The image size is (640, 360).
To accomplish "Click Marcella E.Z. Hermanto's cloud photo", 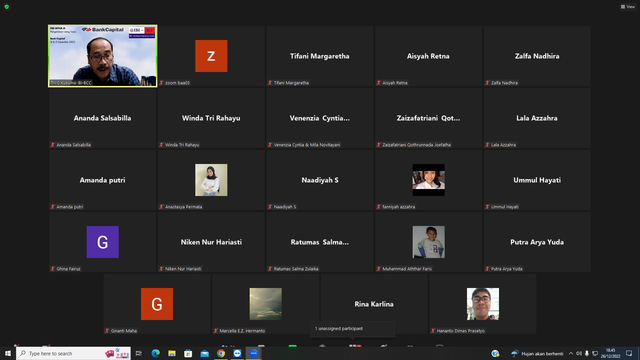I will (x=265, y=304).
